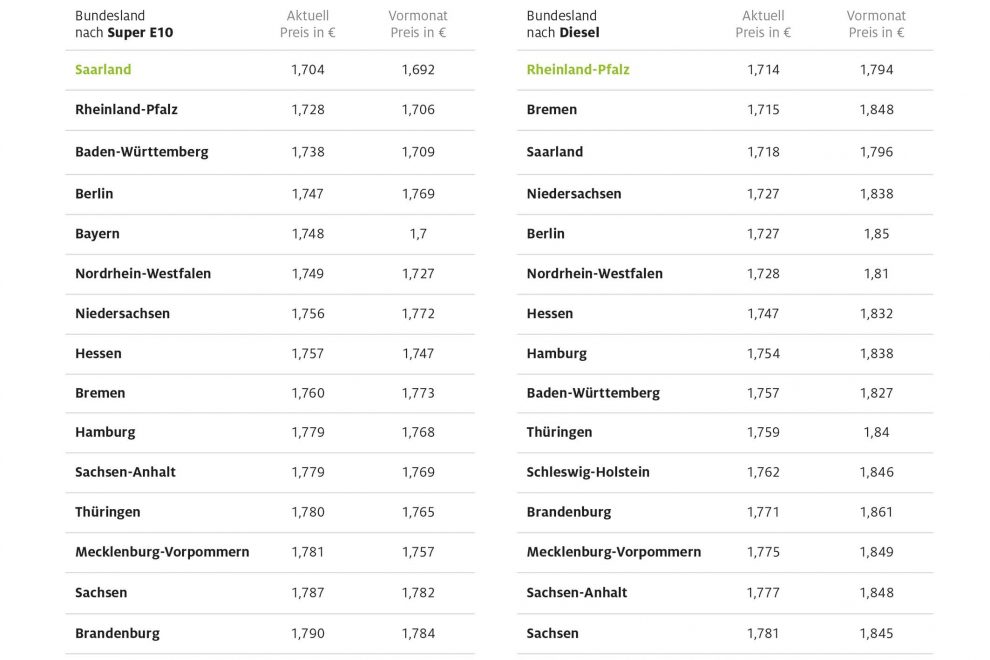Click Thüringen in the Diesel table
Screen dimensions: 990x660
(559, 432)
